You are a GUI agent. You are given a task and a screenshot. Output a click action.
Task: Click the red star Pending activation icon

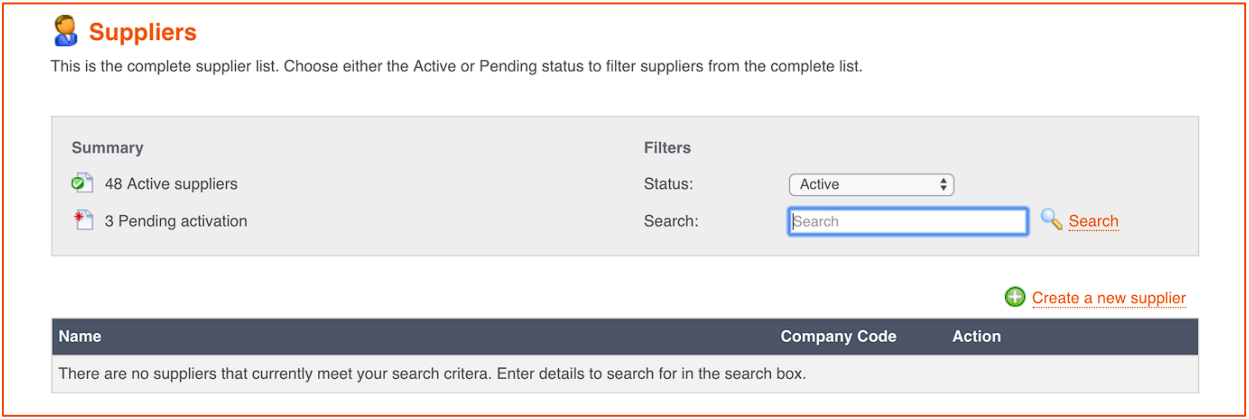click(83, 220)
